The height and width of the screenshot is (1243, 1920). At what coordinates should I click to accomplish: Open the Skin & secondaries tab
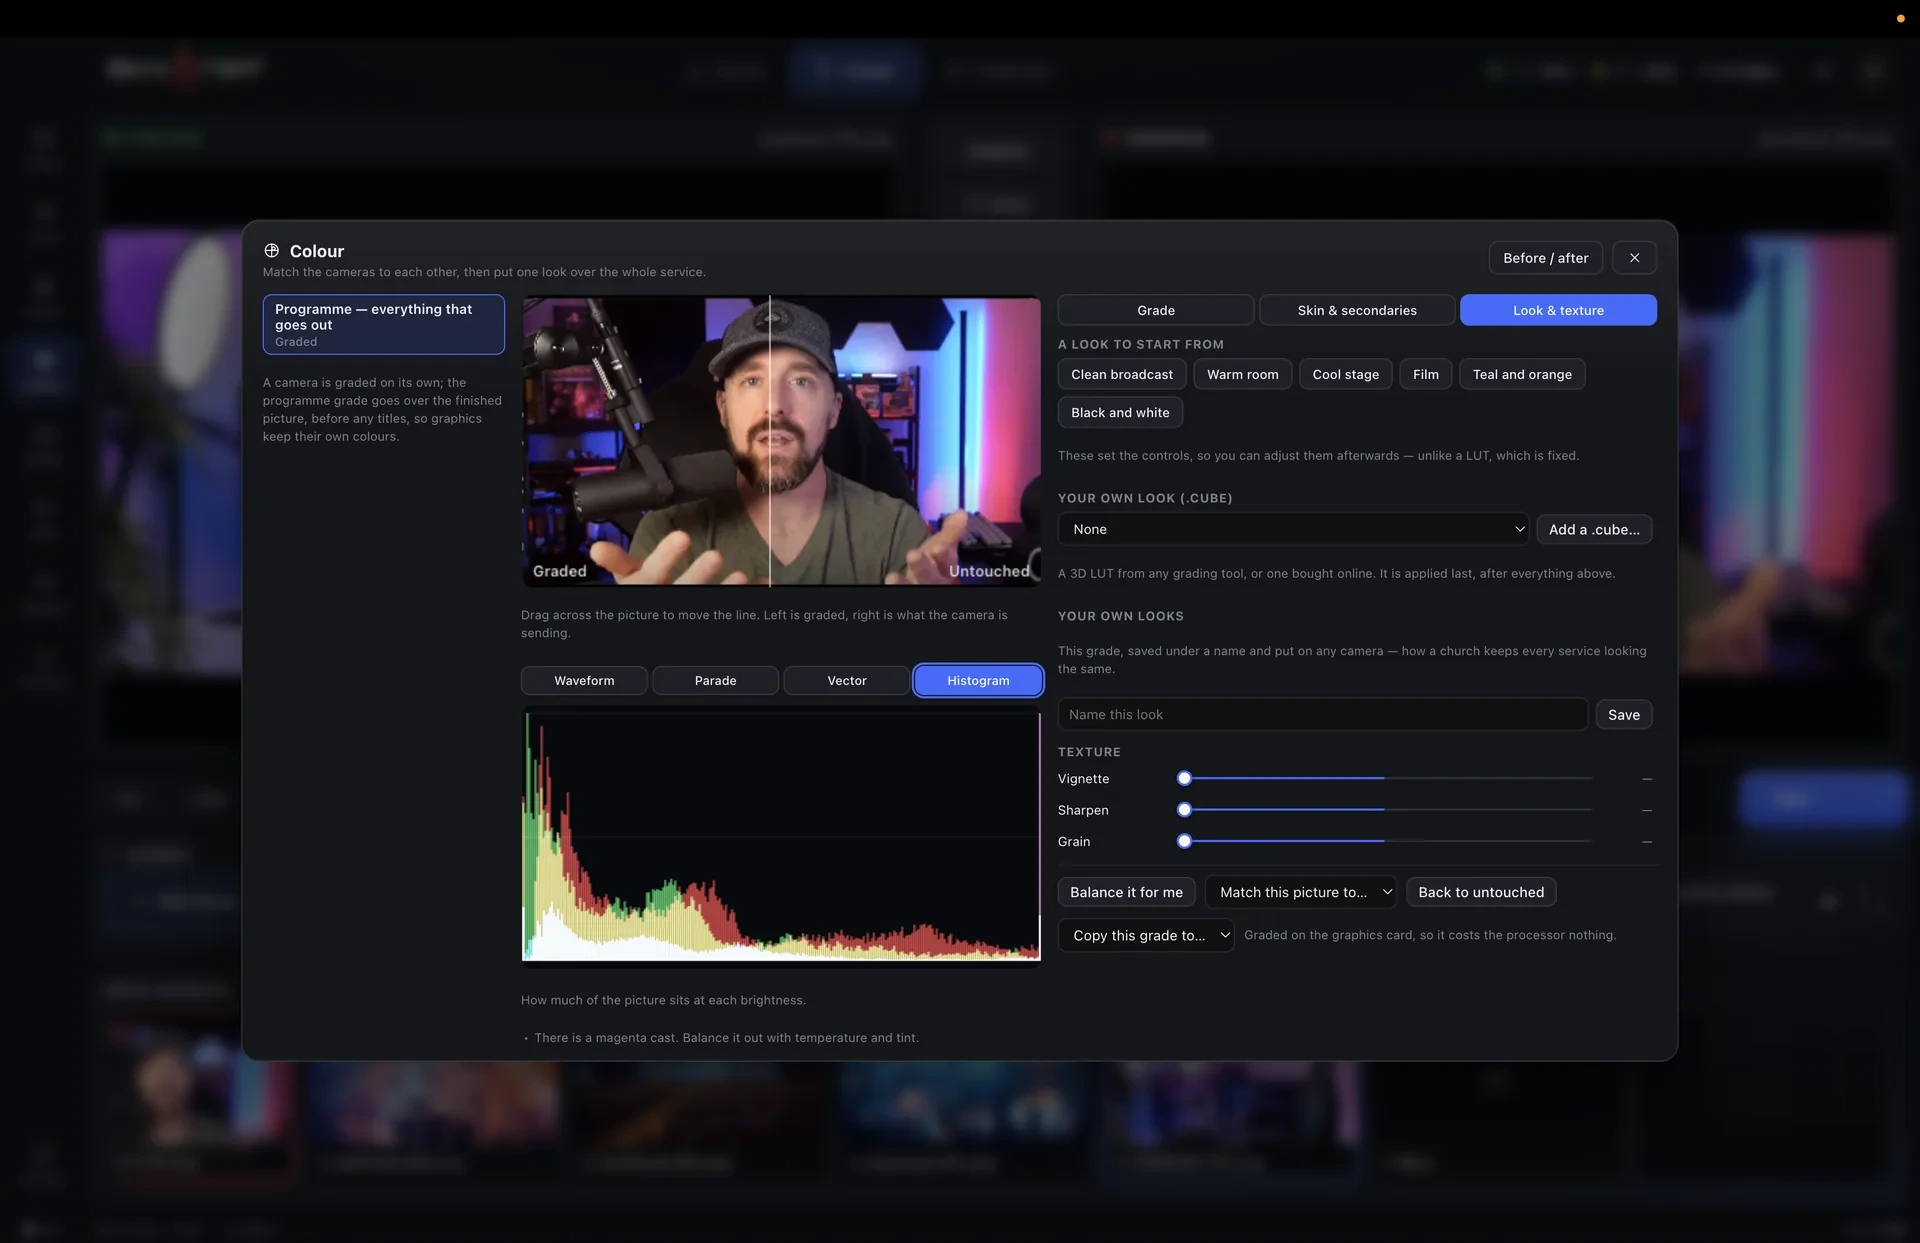tap(1357, 310)
